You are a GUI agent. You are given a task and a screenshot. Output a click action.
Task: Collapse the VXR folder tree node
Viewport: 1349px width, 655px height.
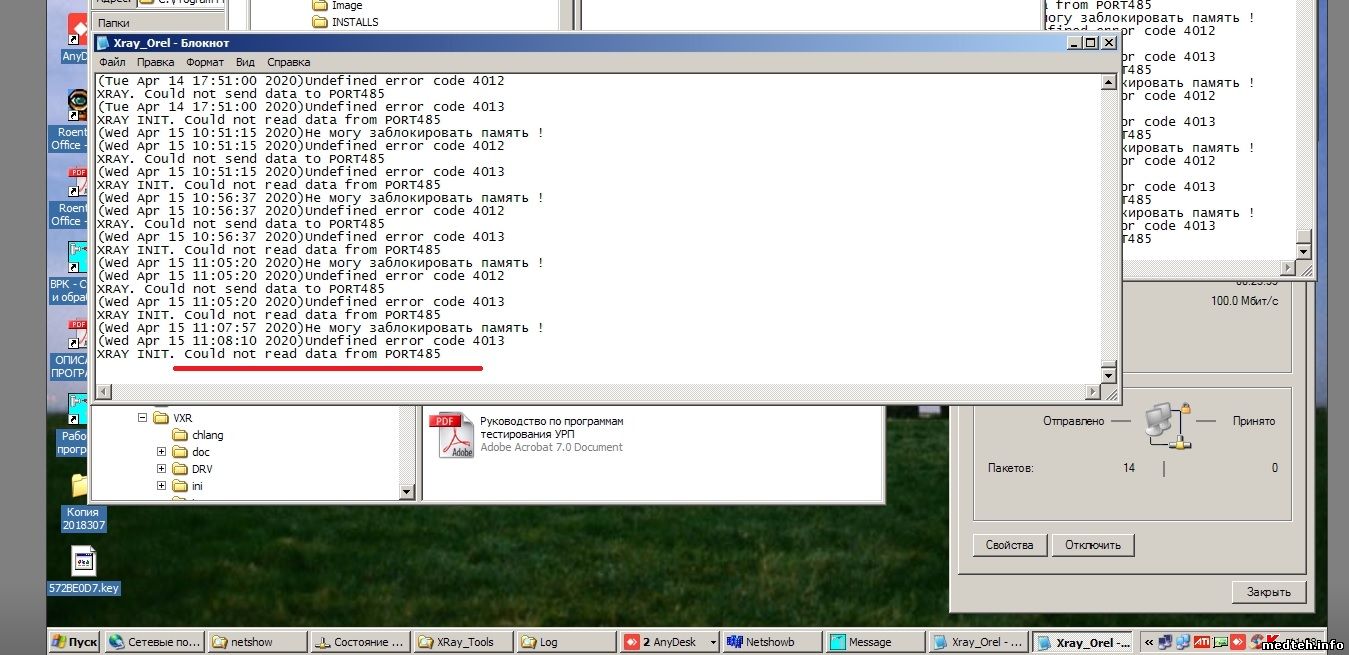(x=143, y=418)
